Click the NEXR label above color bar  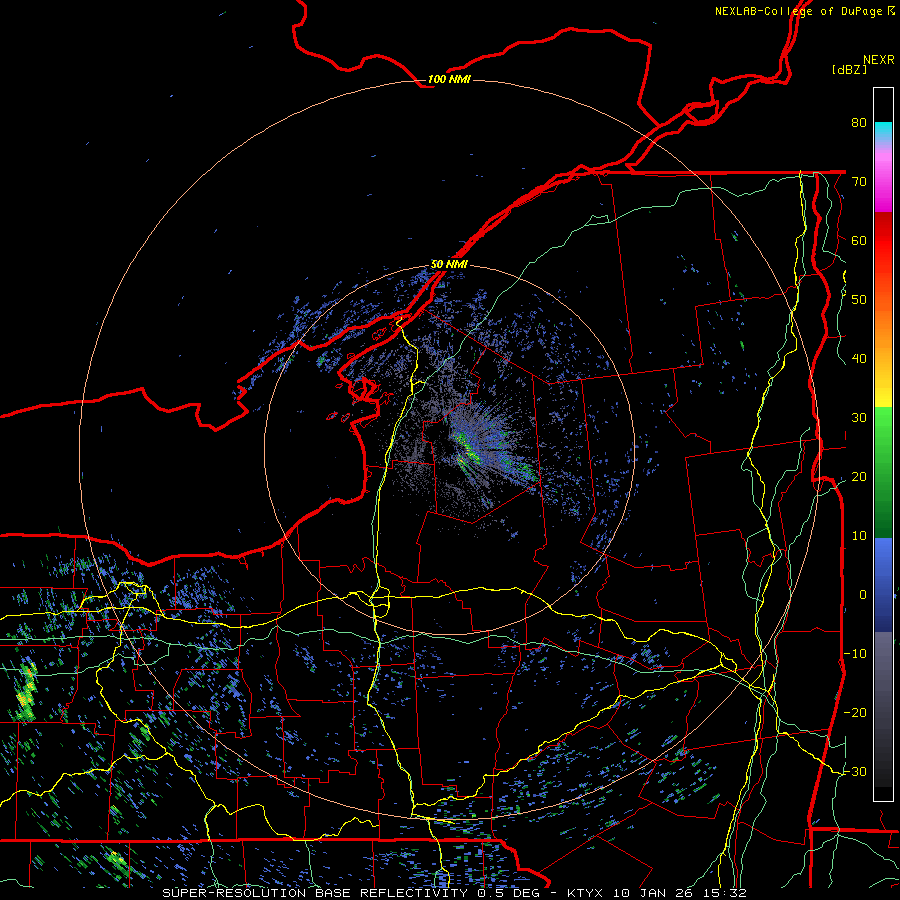tap(879, 60)
